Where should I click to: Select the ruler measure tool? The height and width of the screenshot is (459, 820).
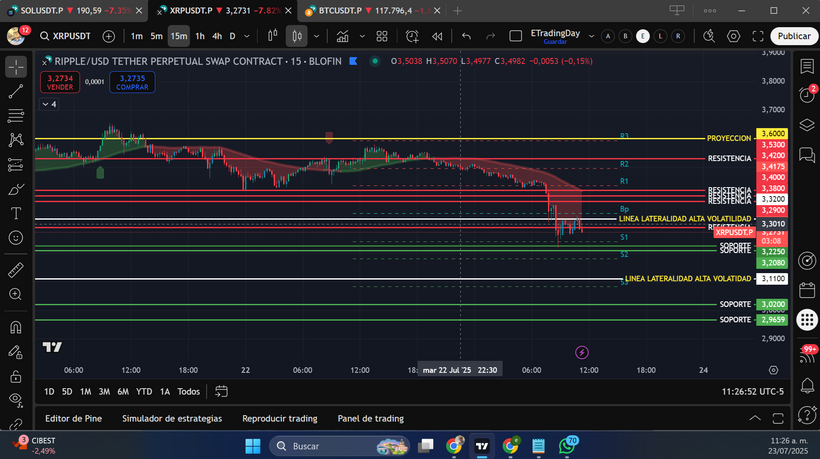16,270
